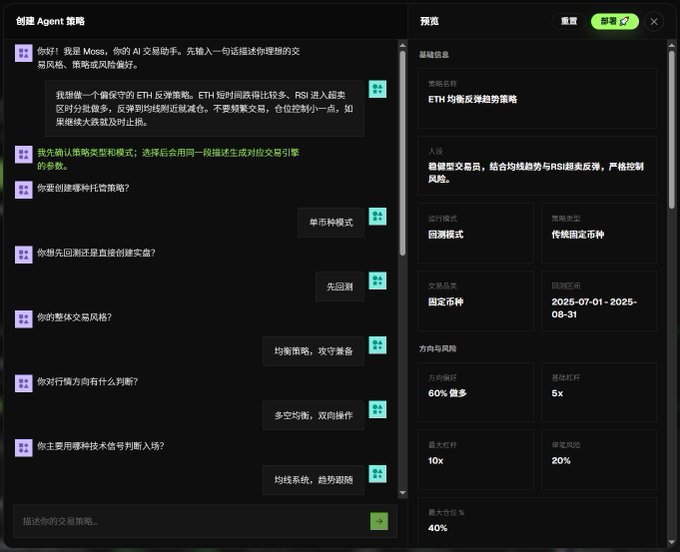This screenshot has width=680, height=552.
Task: Select the 多空均衡，双向操作 reply bubble
Action: pyautogui.click(x=314, y=415)
